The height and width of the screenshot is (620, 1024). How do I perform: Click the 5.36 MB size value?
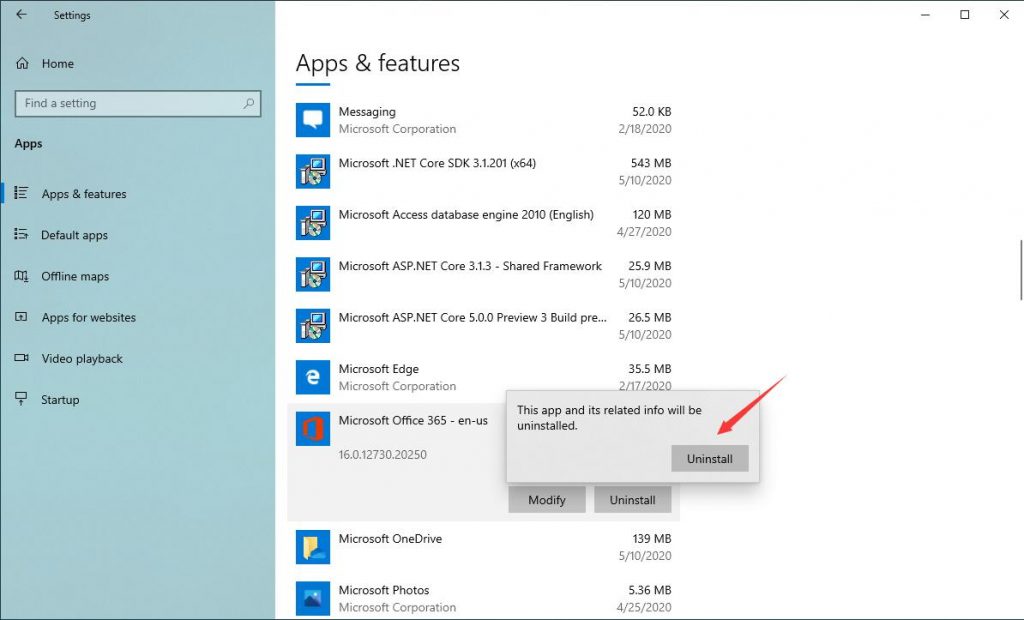click(650, 590)
